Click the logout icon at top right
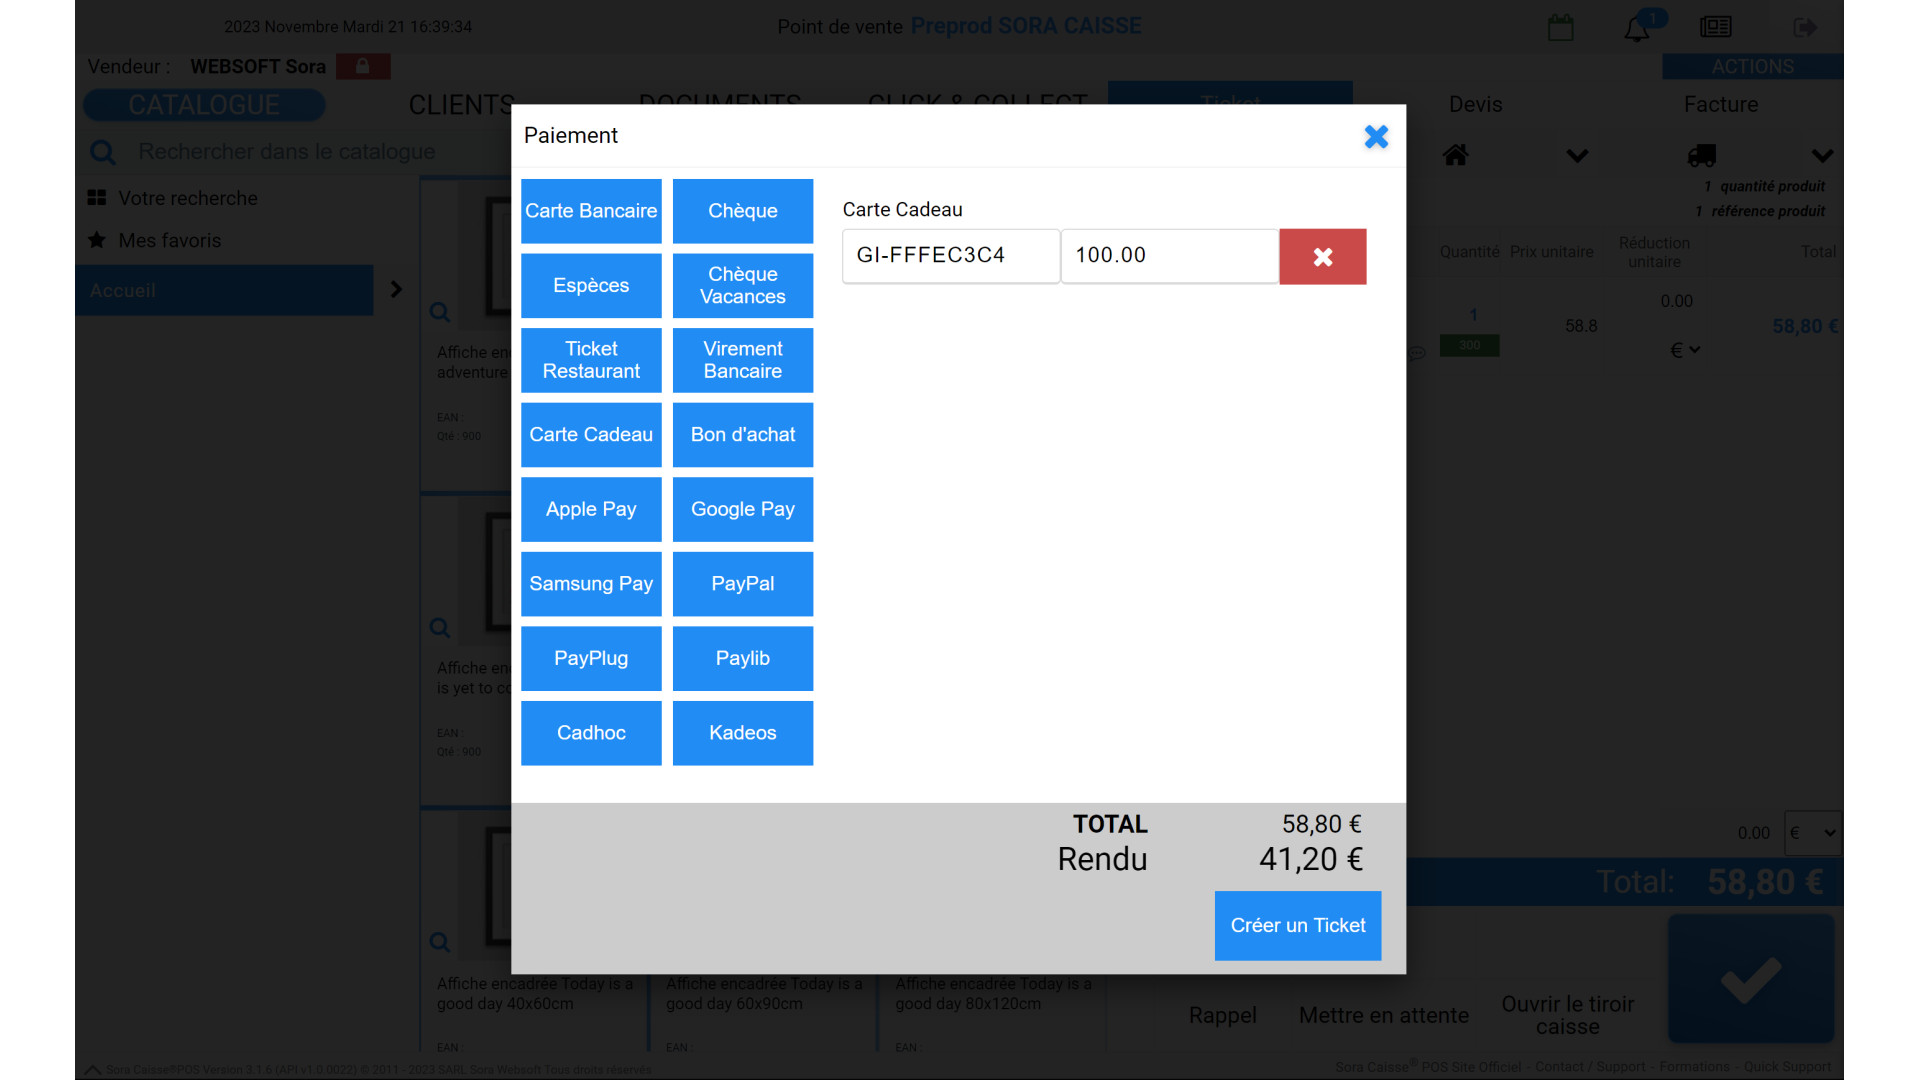 pos(1805,27)
